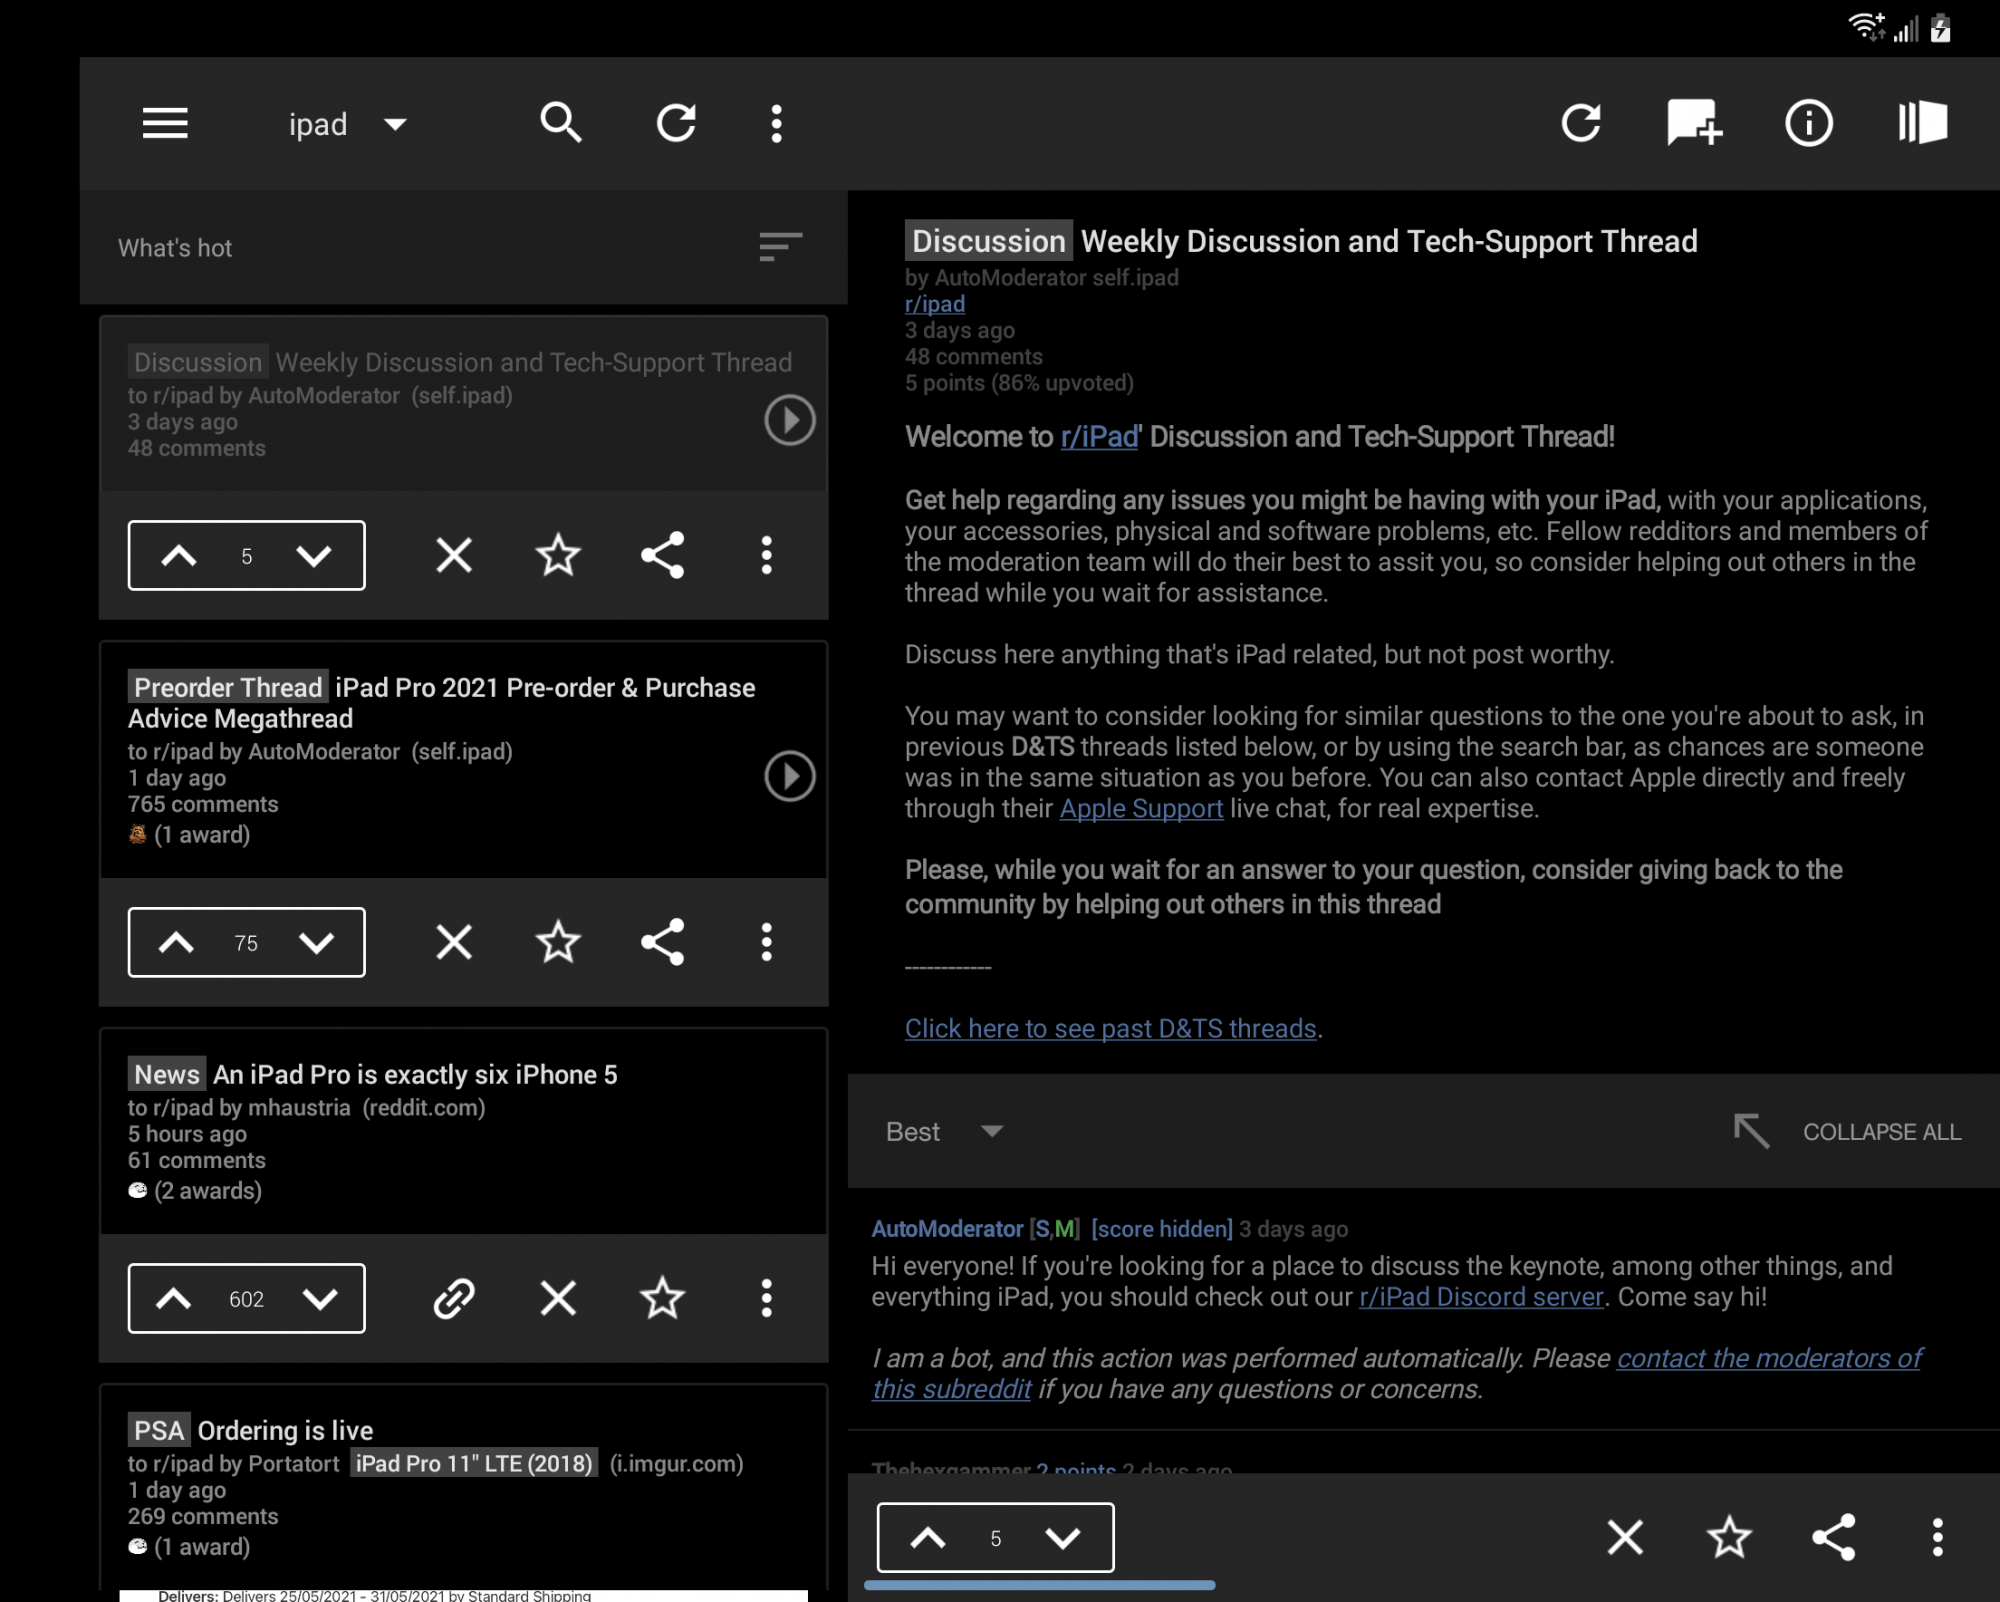This screenshot has height=1602, width=2000.
Task: Open the left toolbar three-dot menu
Action: pyautogui.click(x=776, y=124)
